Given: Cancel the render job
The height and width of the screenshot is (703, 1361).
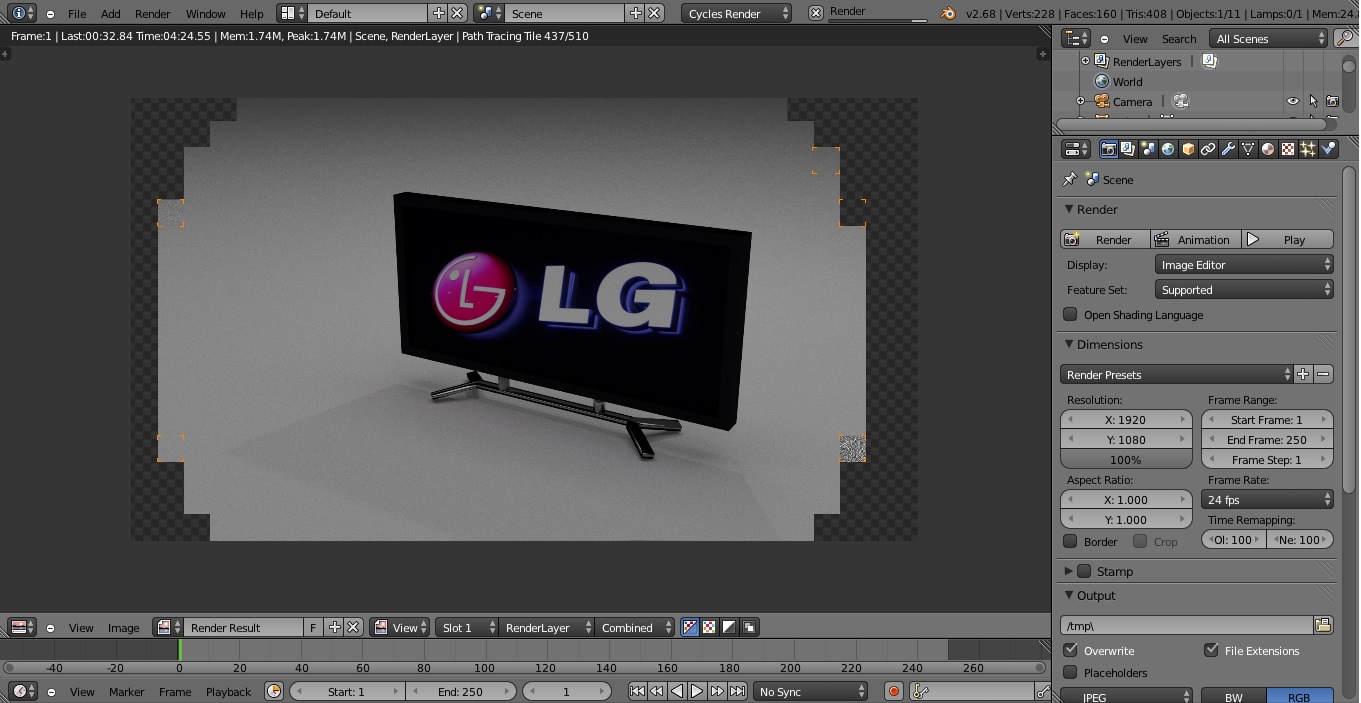Looking at the screenshot, I should pos(816,13).
